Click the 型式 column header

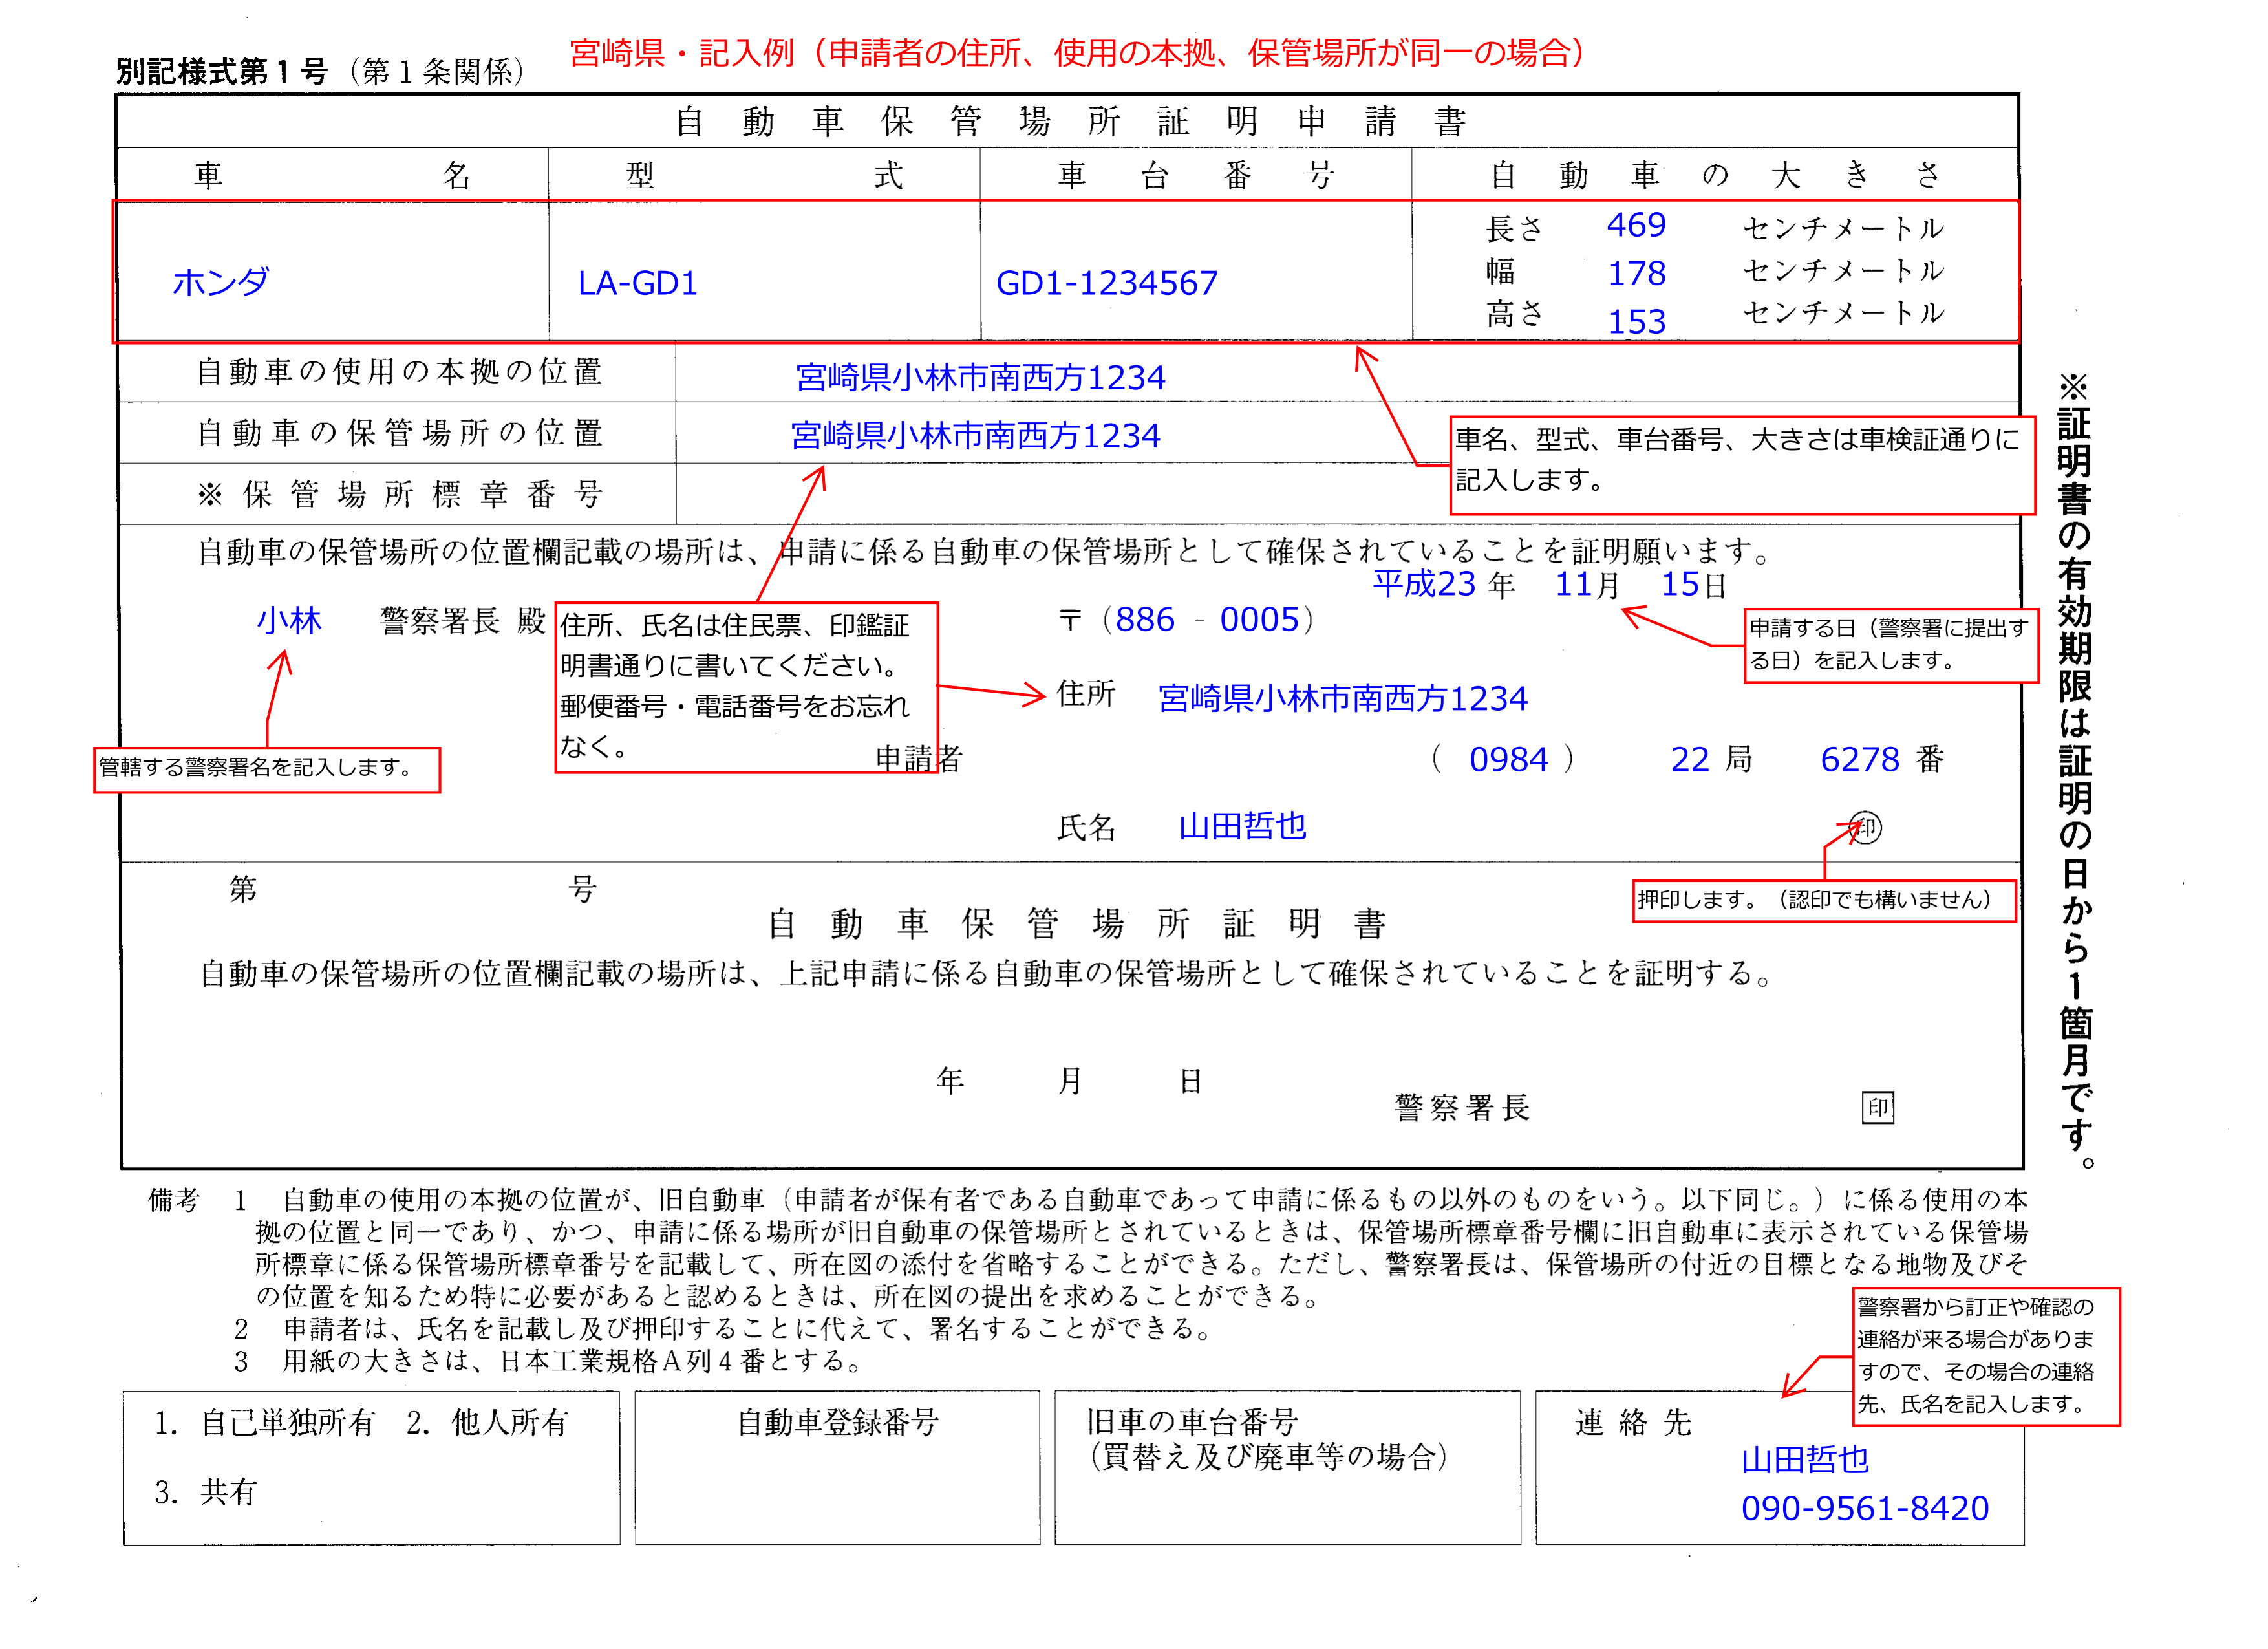tap(764, 175)
